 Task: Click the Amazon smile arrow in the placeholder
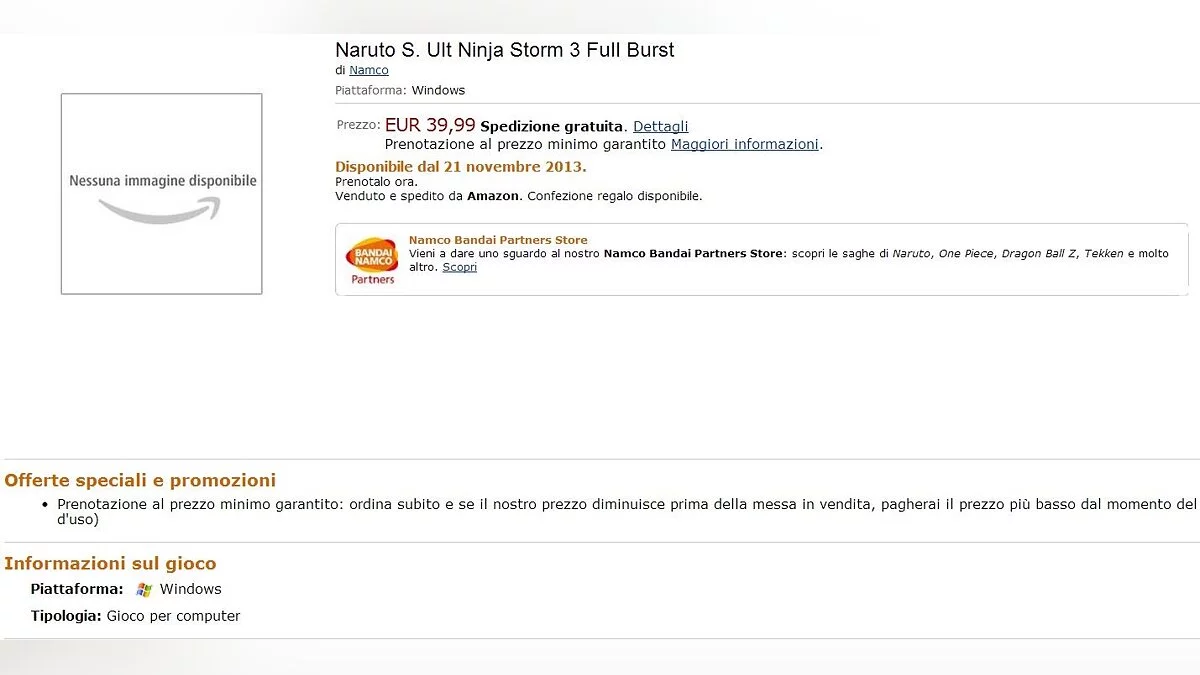pyautogui.click(x=160, y=210)
